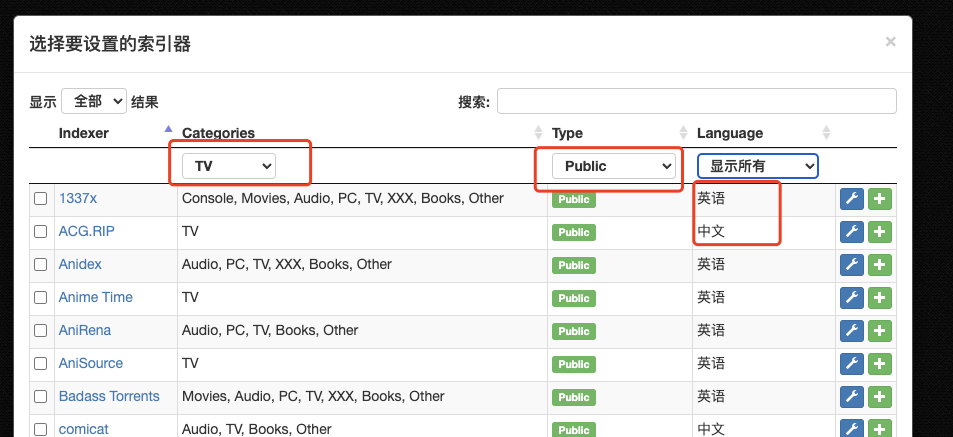Close the 选择要设置的索引器 dialog

pos(890,42)
